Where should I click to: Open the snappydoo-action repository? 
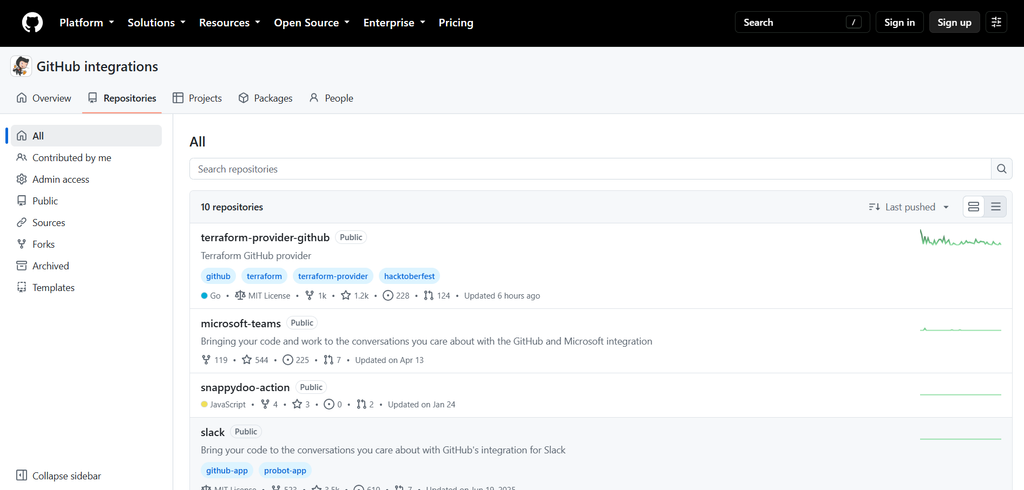(245, 387)
